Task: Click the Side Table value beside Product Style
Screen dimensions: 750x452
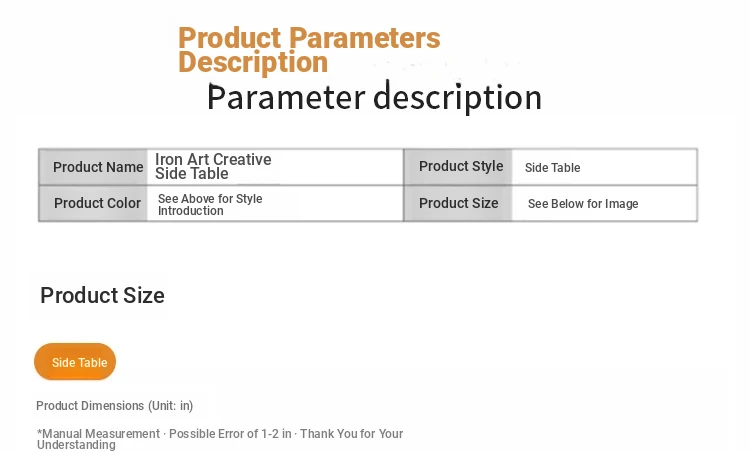Action: (552, 168)
